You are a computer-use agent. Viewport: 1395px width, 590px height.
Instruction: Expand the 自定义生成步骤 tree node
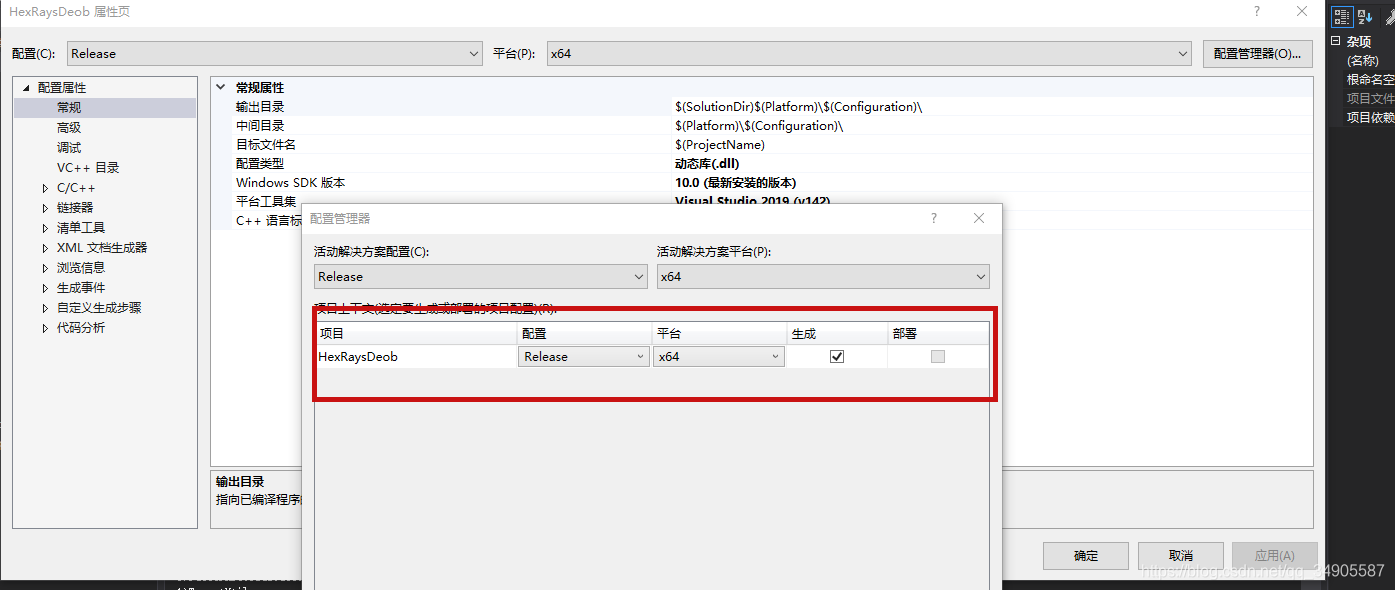(45, 308)
